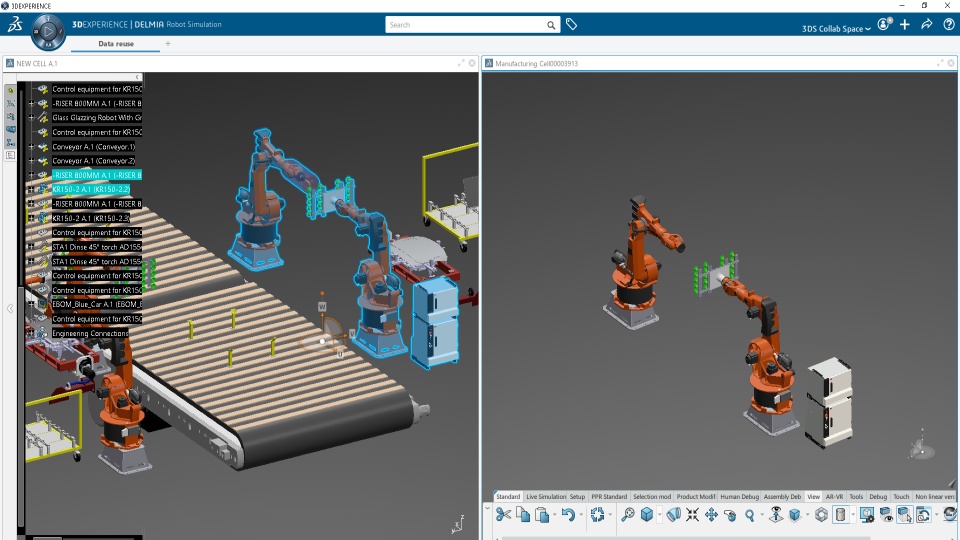Viewport: 960px width, 540px height.
Task: Open the Selection mod tab
Action: pyautogui.click(x=651, y=497)
